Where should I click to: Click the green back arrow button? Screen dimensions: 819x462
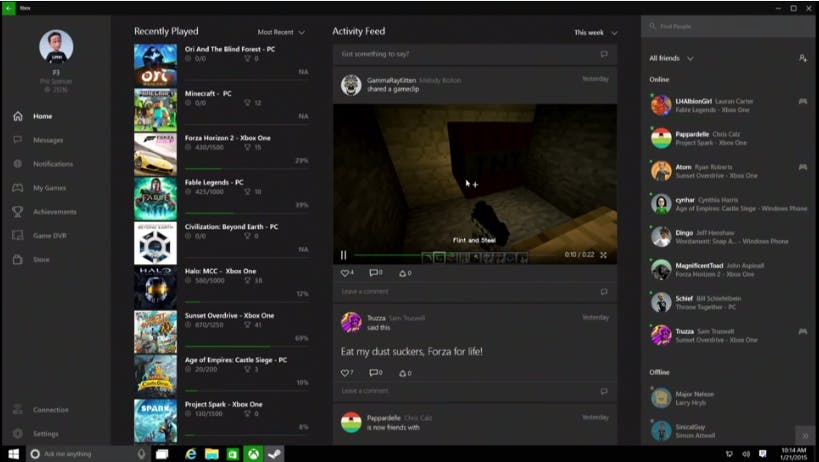(x=9, y=8)
